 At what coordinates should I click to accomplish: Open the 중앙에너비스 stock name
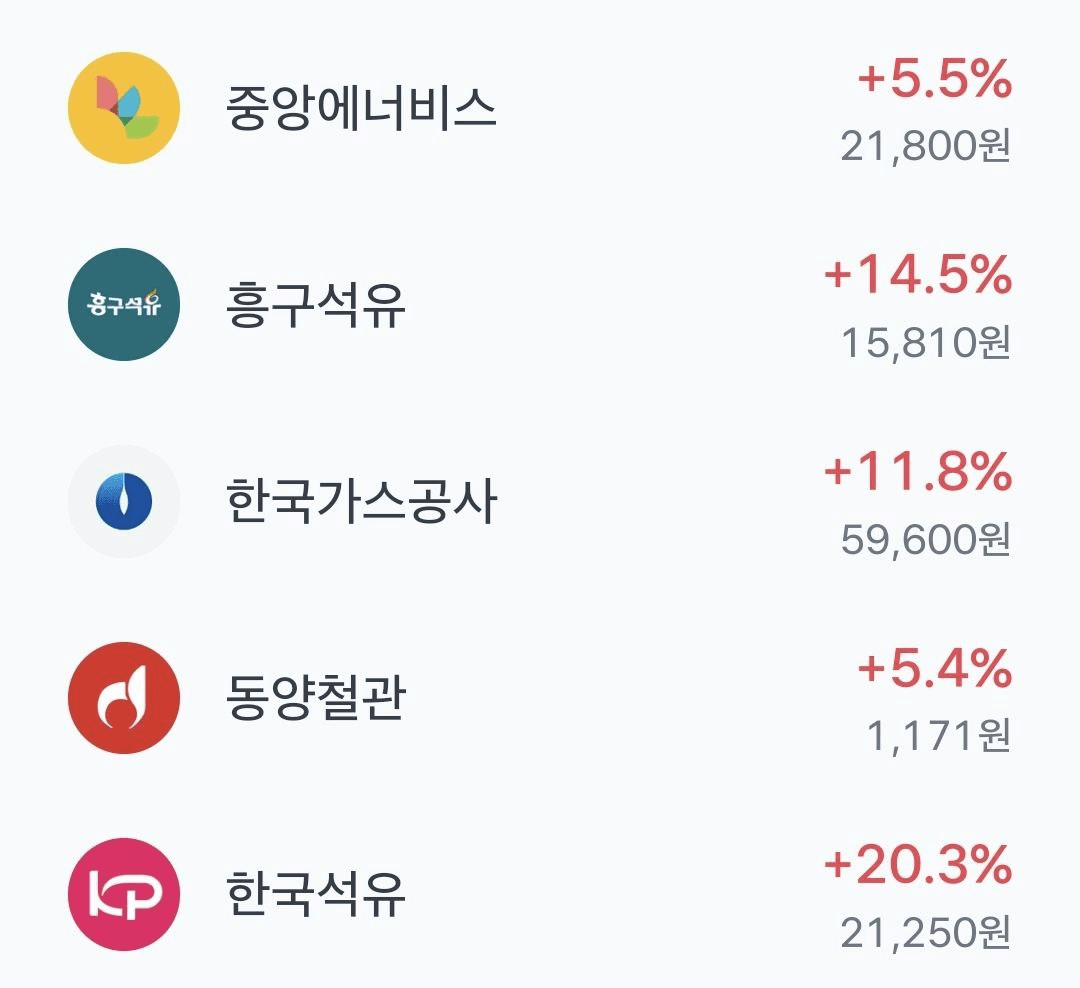click(x=361, y=108)
